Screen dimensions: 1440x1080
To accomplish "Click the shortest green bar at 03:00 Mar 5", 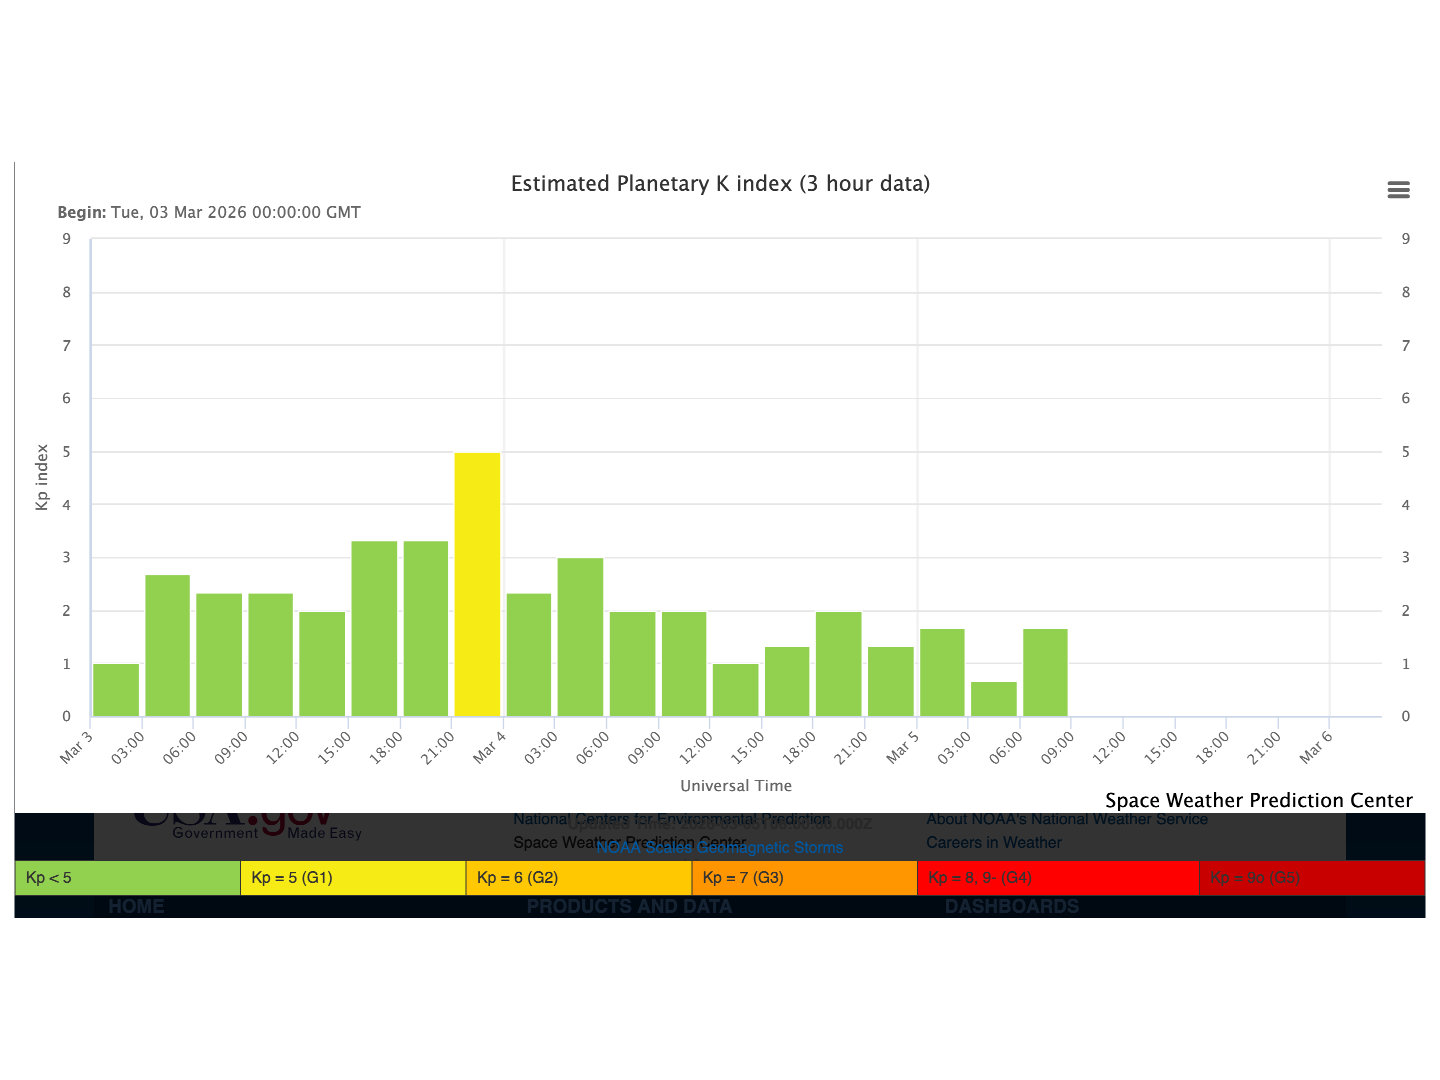I will pyautogui.click(x=994, y=699).
